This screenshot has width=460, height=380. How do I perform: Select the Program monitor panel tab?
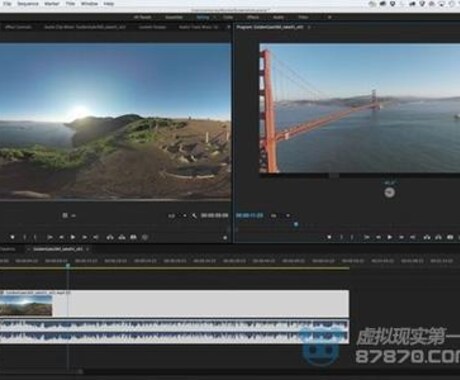coord(270,27)
